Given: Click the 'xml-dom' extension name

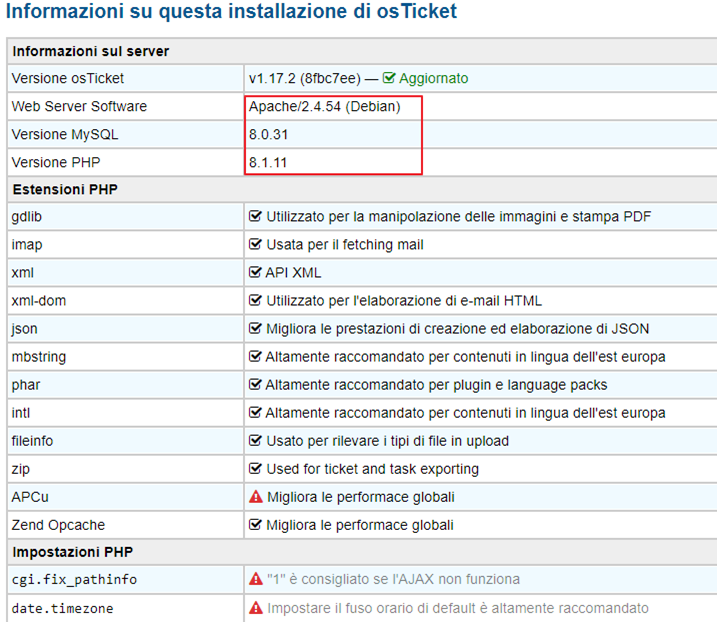Looking at the screenshot, I should (38, 301).
